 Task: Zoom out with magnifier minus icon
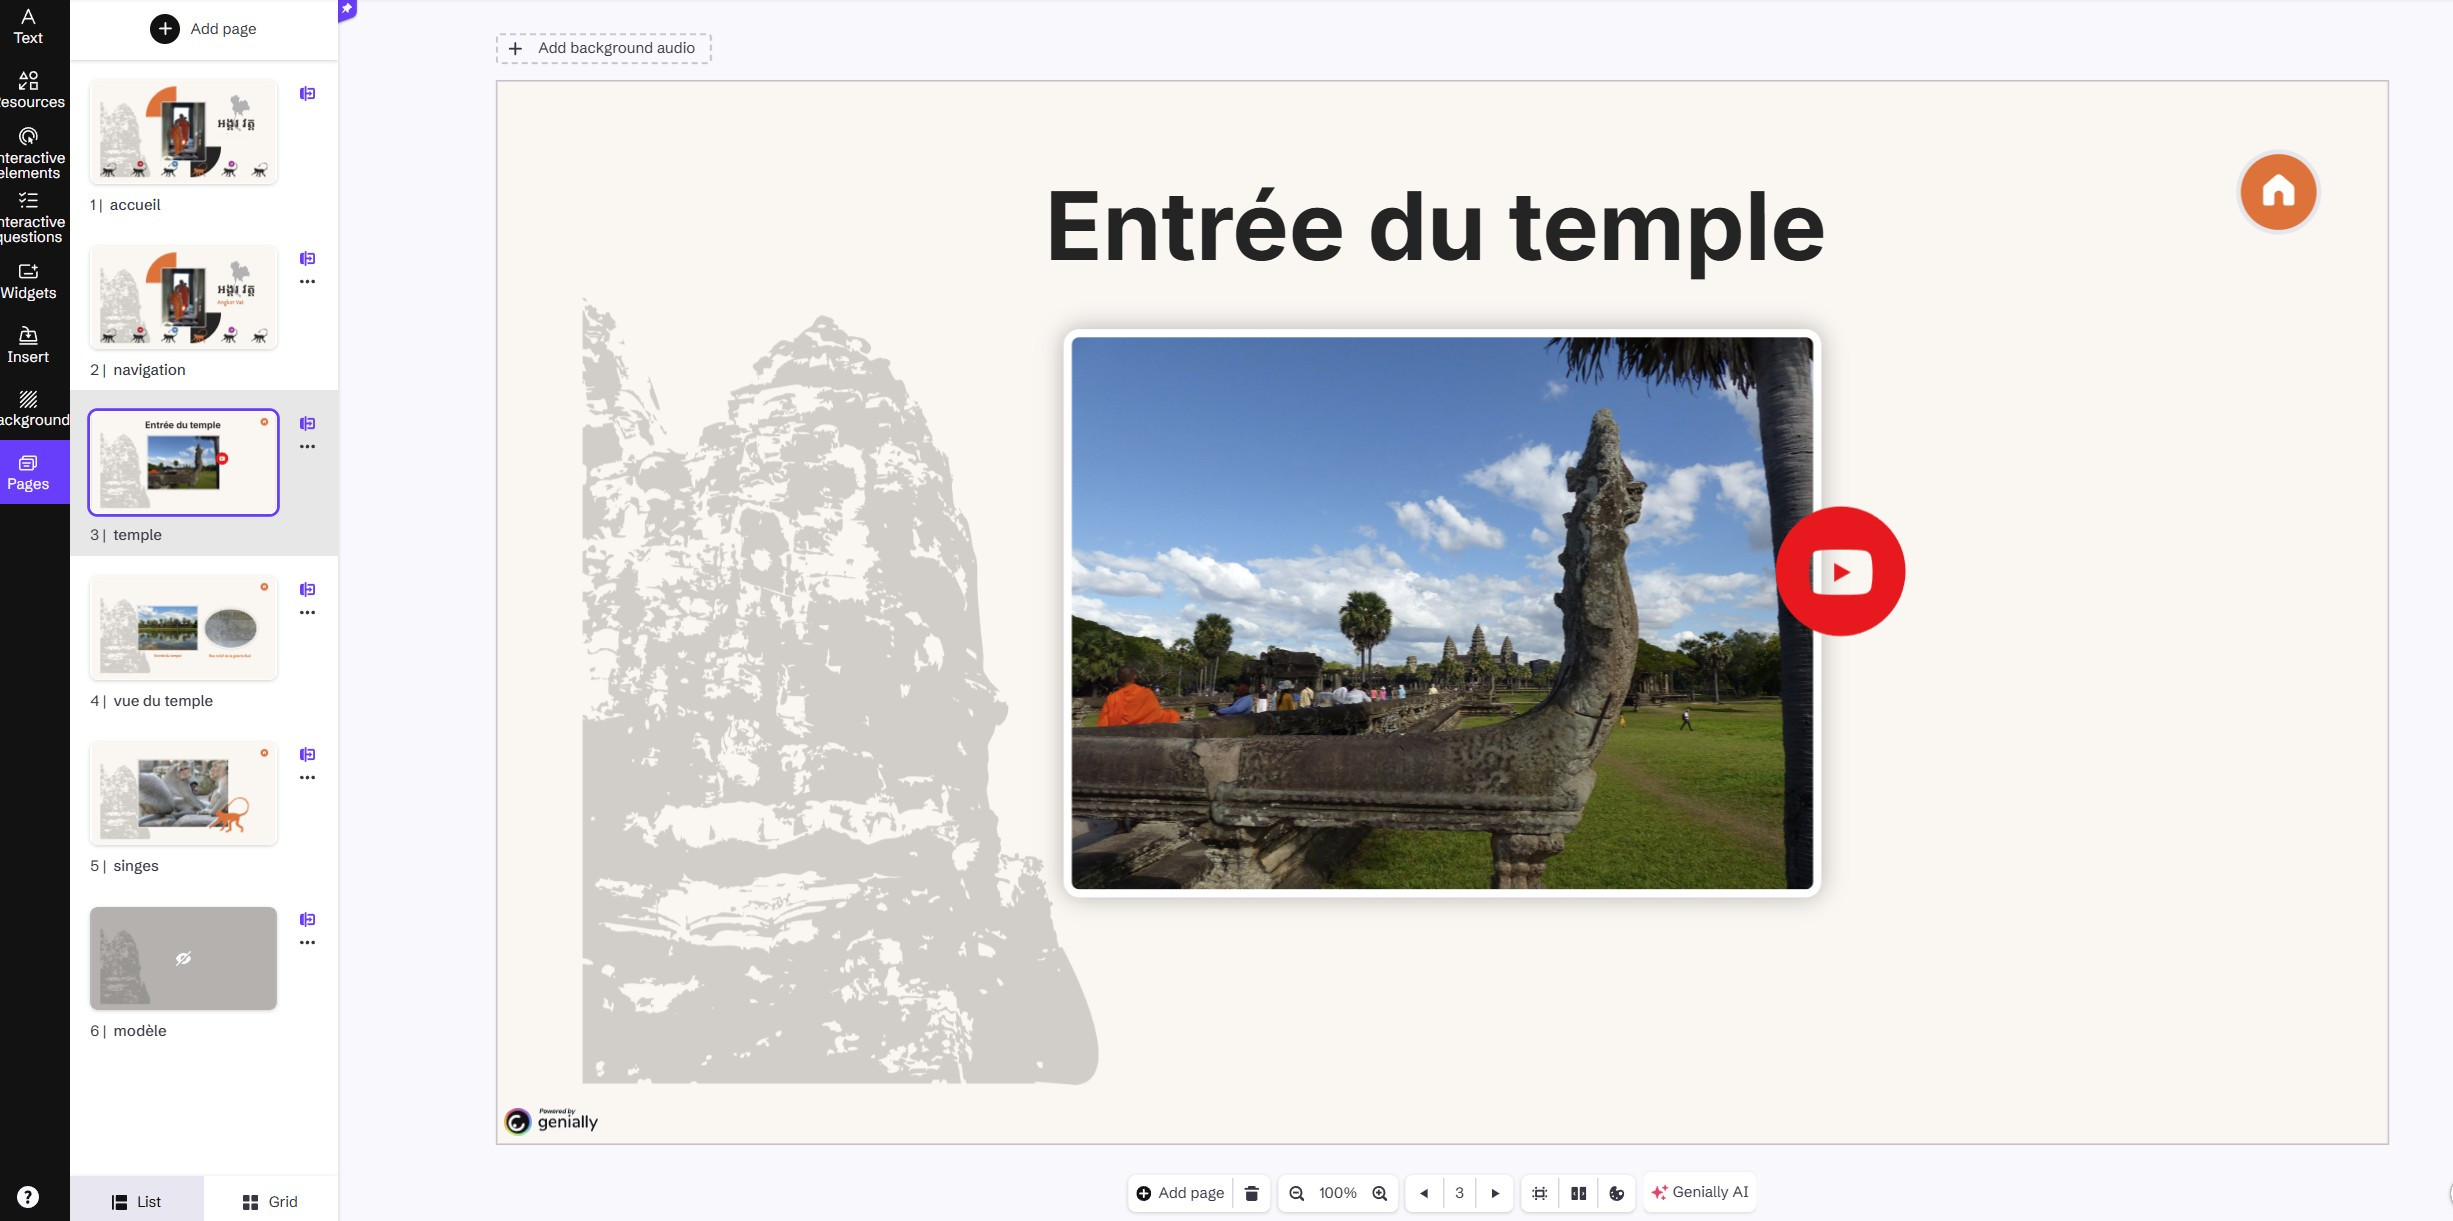1297,1193
